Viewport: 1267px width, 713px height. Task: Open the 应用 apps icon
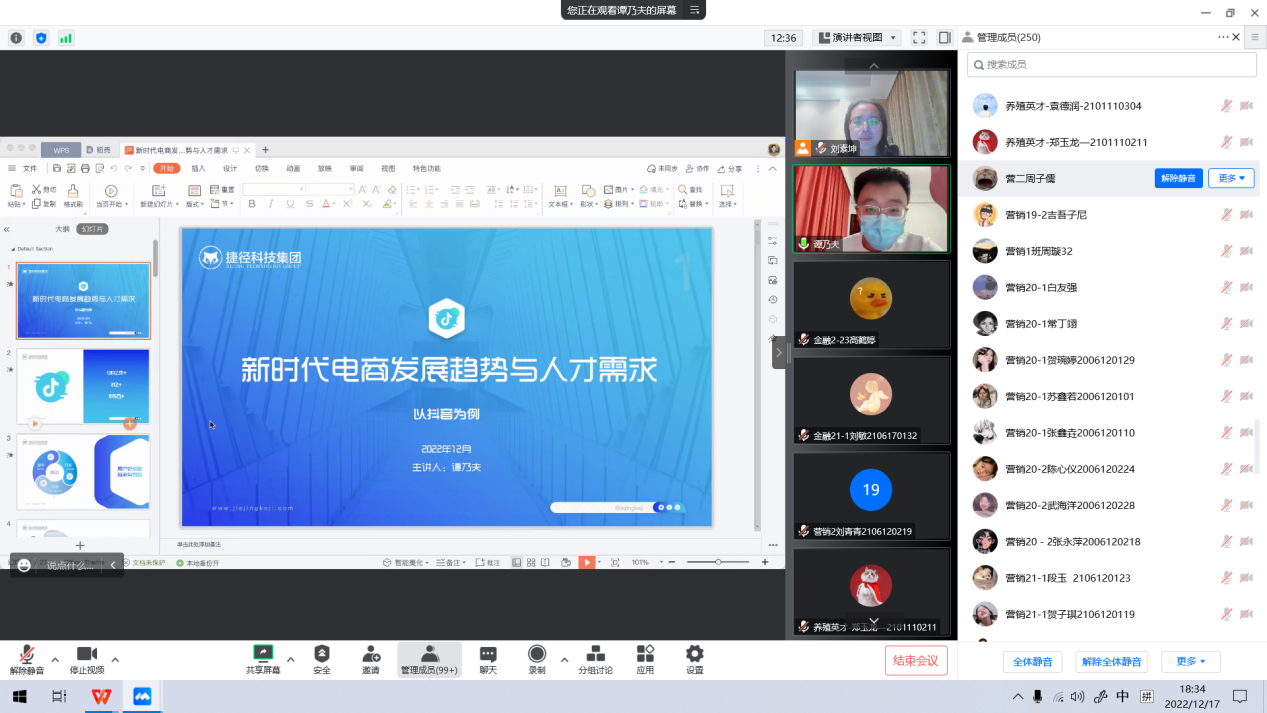645,654
